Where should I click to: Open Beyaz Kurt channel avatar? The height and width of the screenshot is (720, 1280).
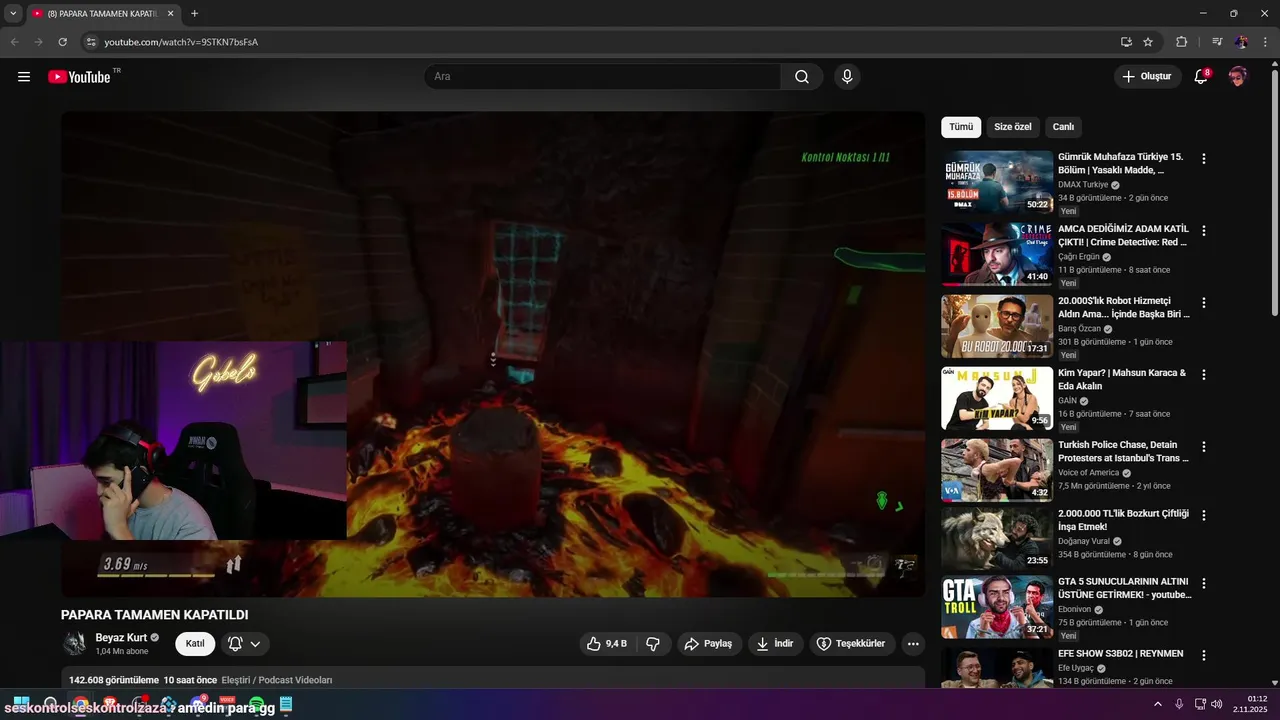(x=75, y=644)
